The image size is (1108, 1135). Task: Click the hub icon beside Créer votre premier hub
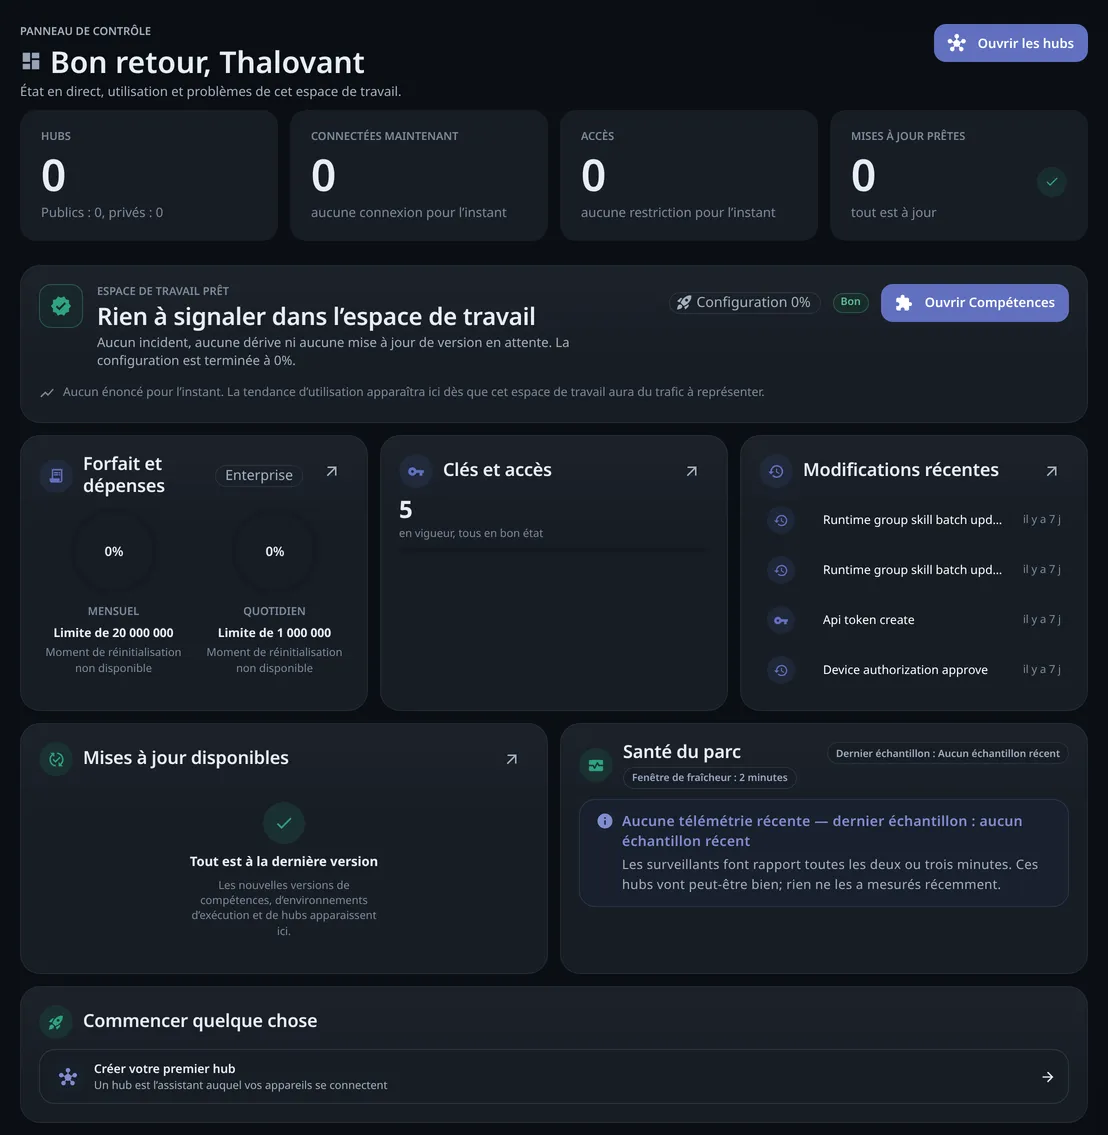coord(68,1076)
